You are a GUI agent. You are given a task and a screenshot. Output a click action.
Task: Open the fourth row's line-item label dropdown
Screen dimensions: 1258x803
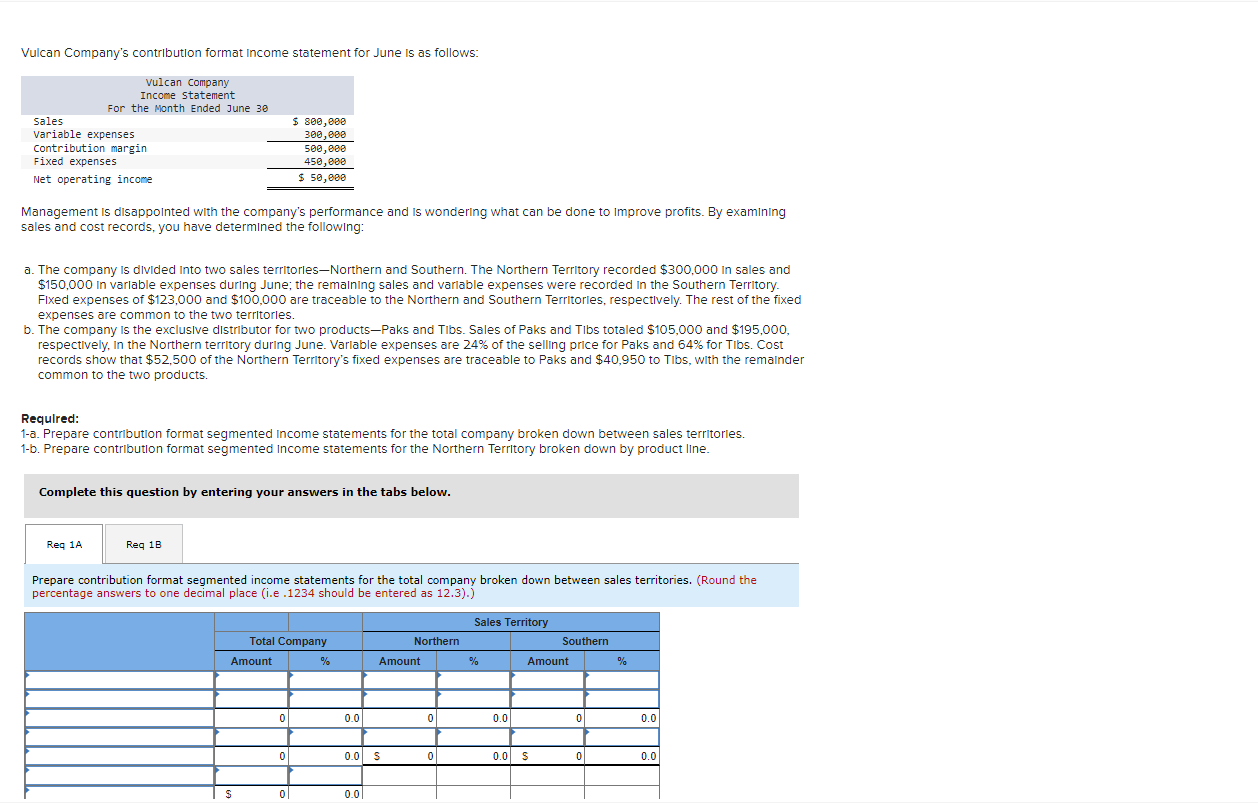pyautogui.click(x=120, y=737)
